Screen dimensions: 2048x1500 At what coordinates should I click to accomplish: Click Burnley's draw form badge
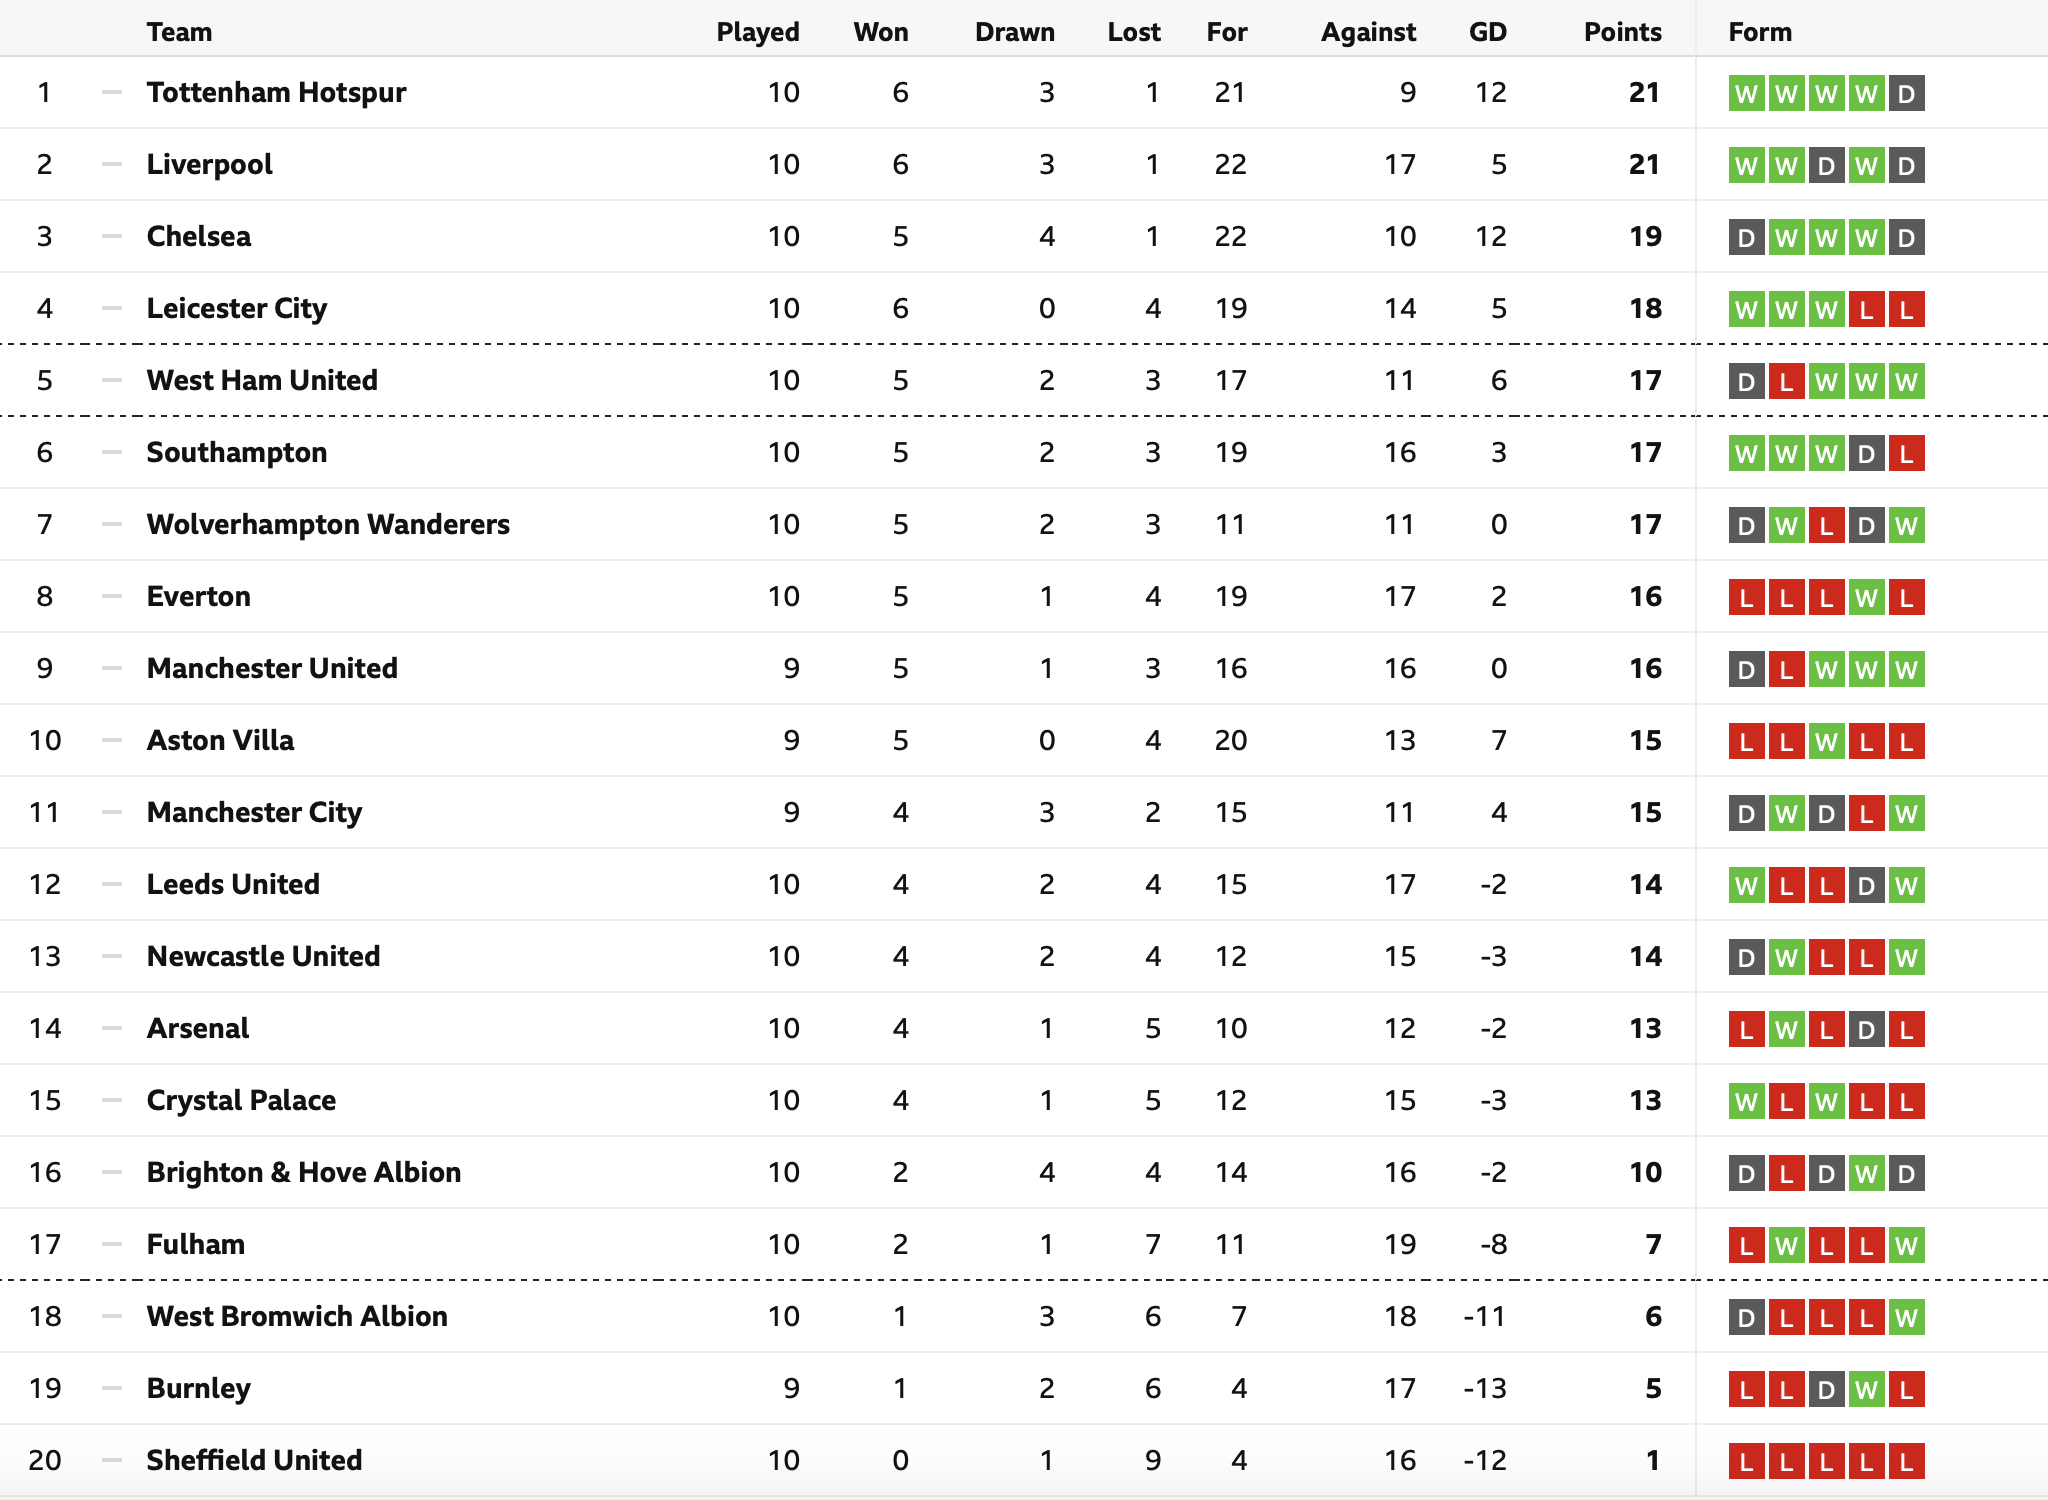[1826, 1390]
